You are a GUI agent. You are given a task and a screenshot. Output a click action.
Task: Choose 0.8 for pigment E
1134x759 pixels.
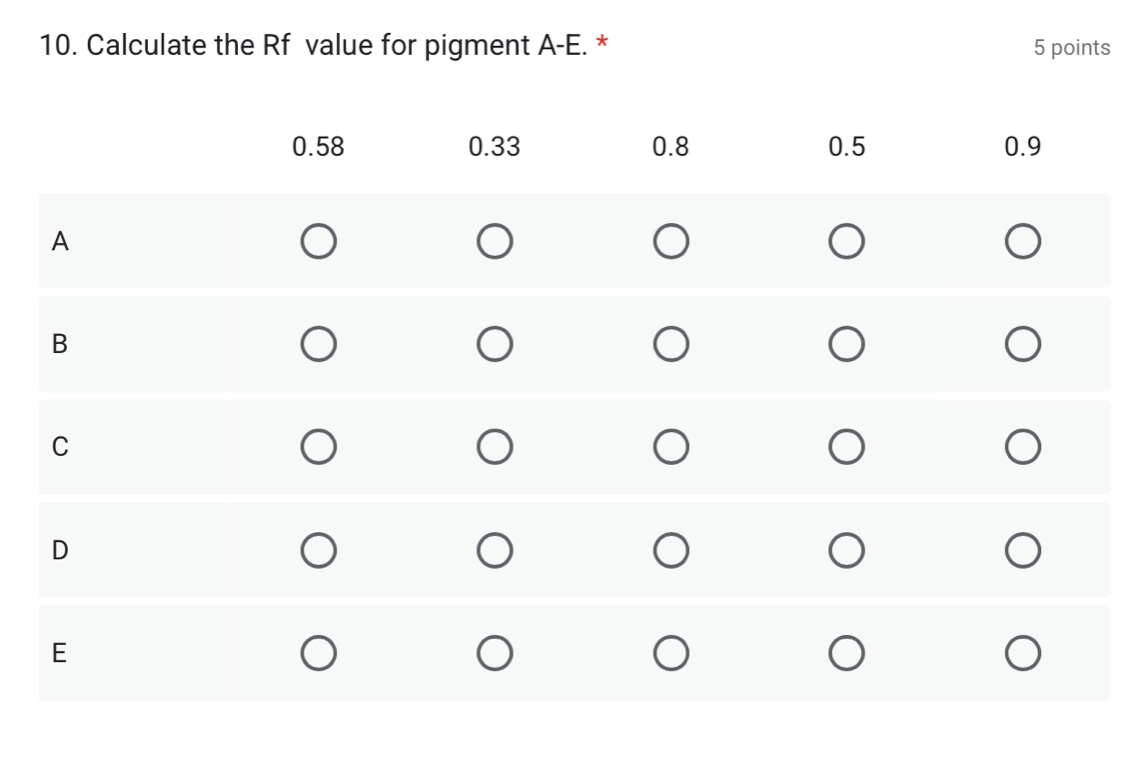tap(670, 653)
